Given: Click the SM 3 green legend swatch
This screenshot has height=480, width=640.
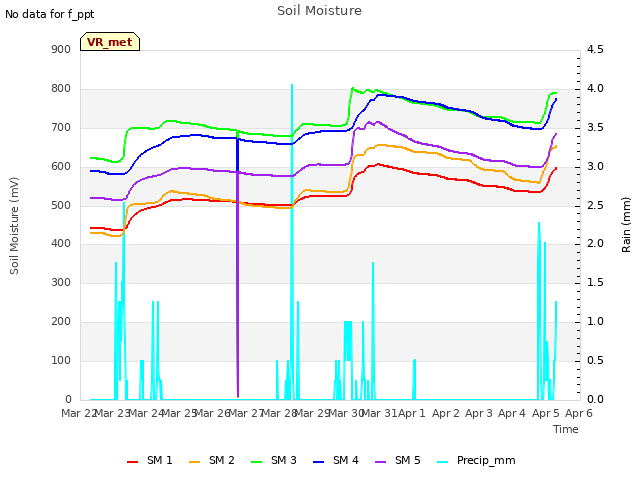Looking at the screenshot, I should tap(257, 462).
